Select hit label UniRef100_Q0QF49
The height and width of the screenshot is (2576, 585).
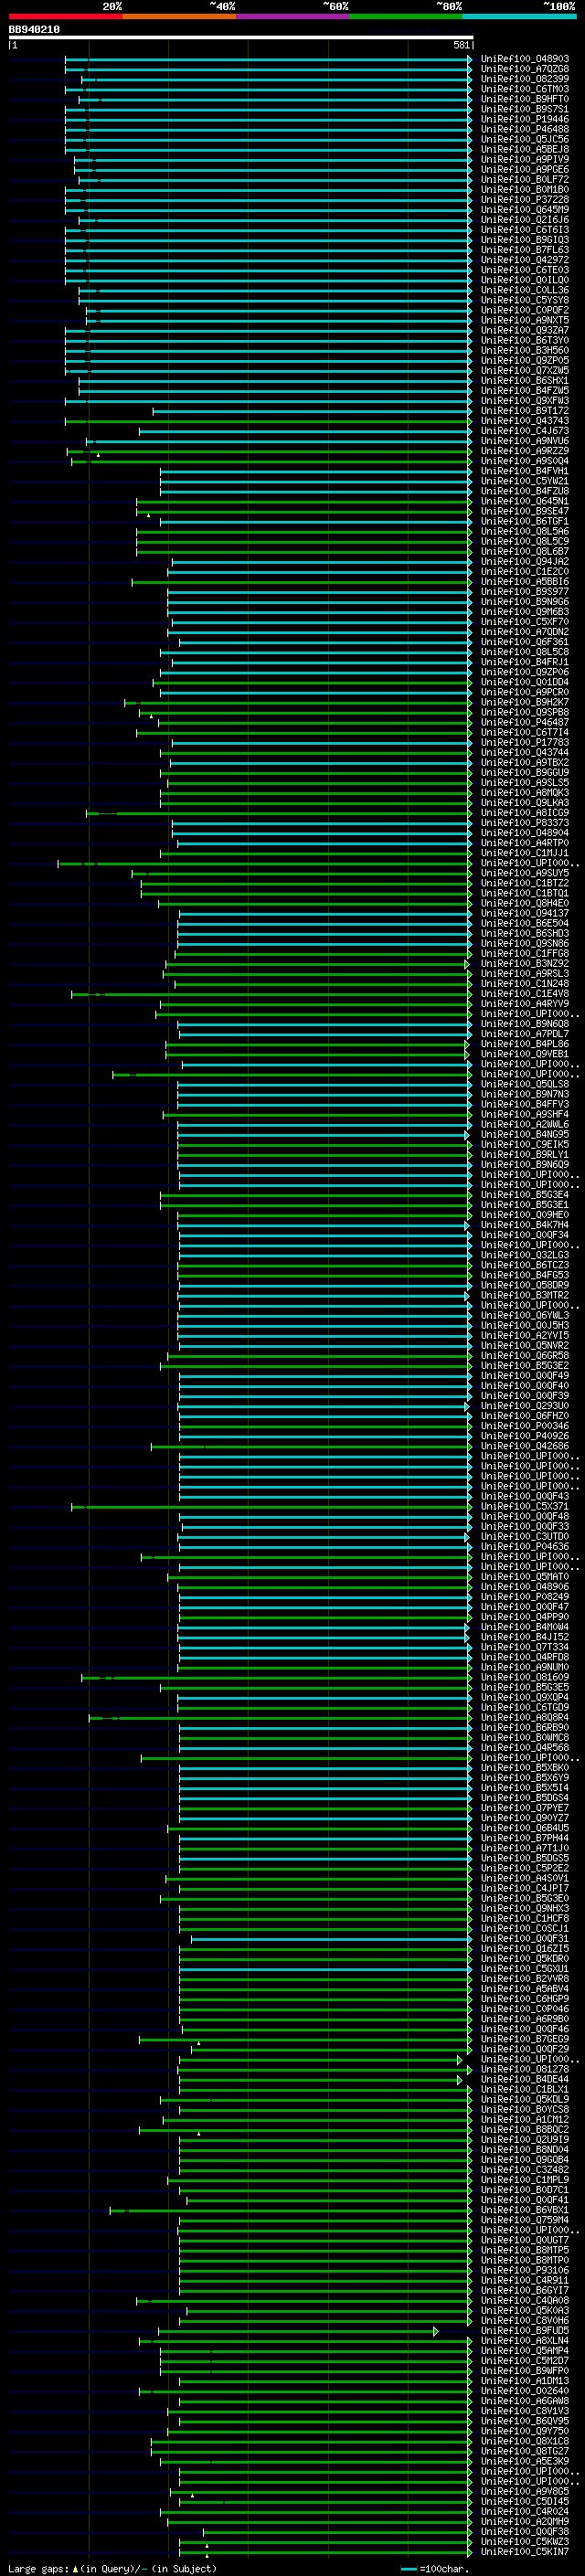525,1376
